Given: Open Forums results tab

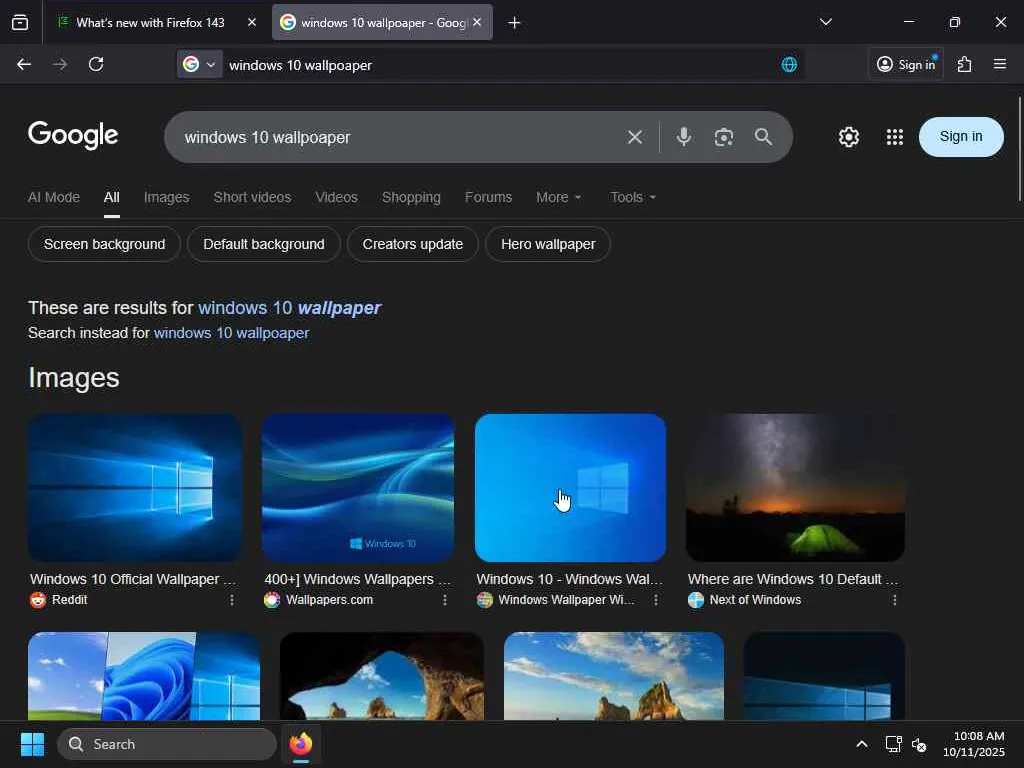Looking at the screenshot, I should pyautogui.click(x=488, y=197).
